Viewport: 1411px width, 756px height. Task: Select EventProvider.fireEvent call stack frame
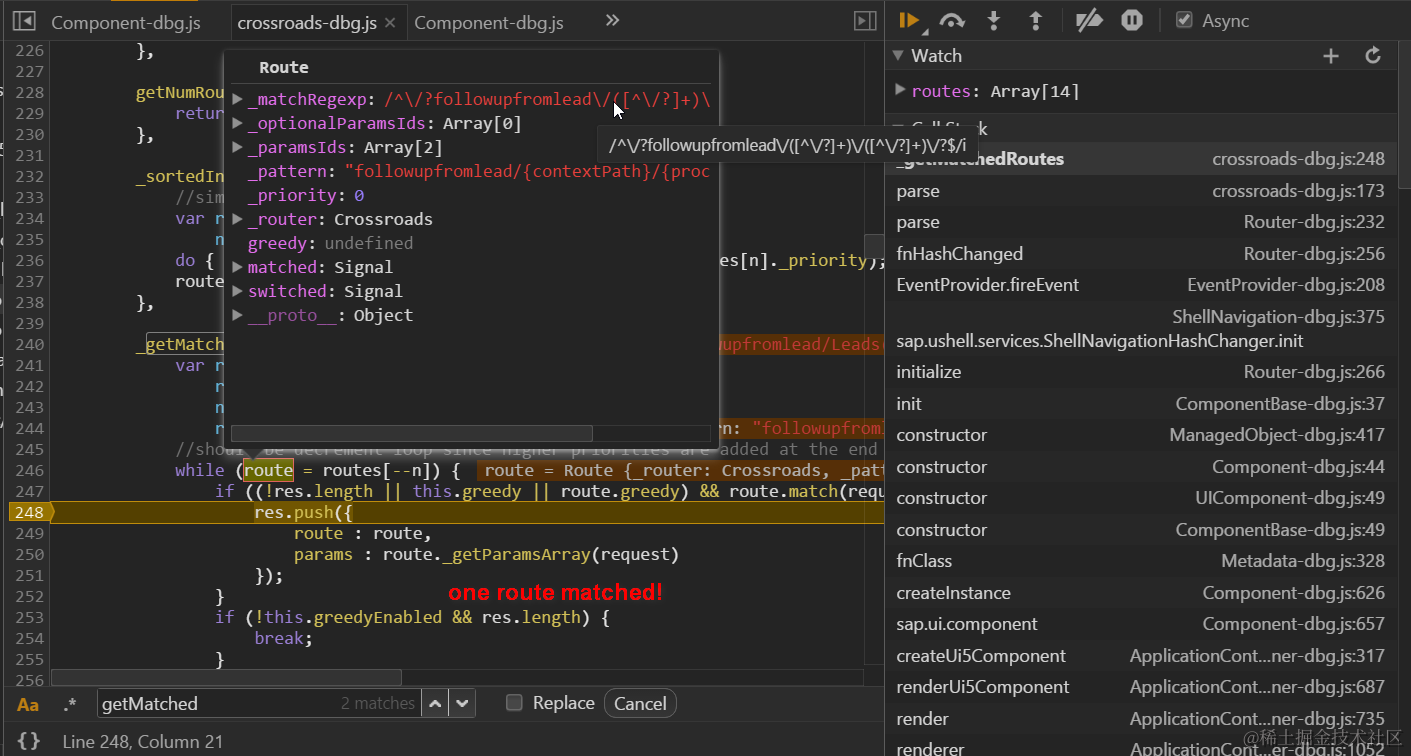point(1141,285)
